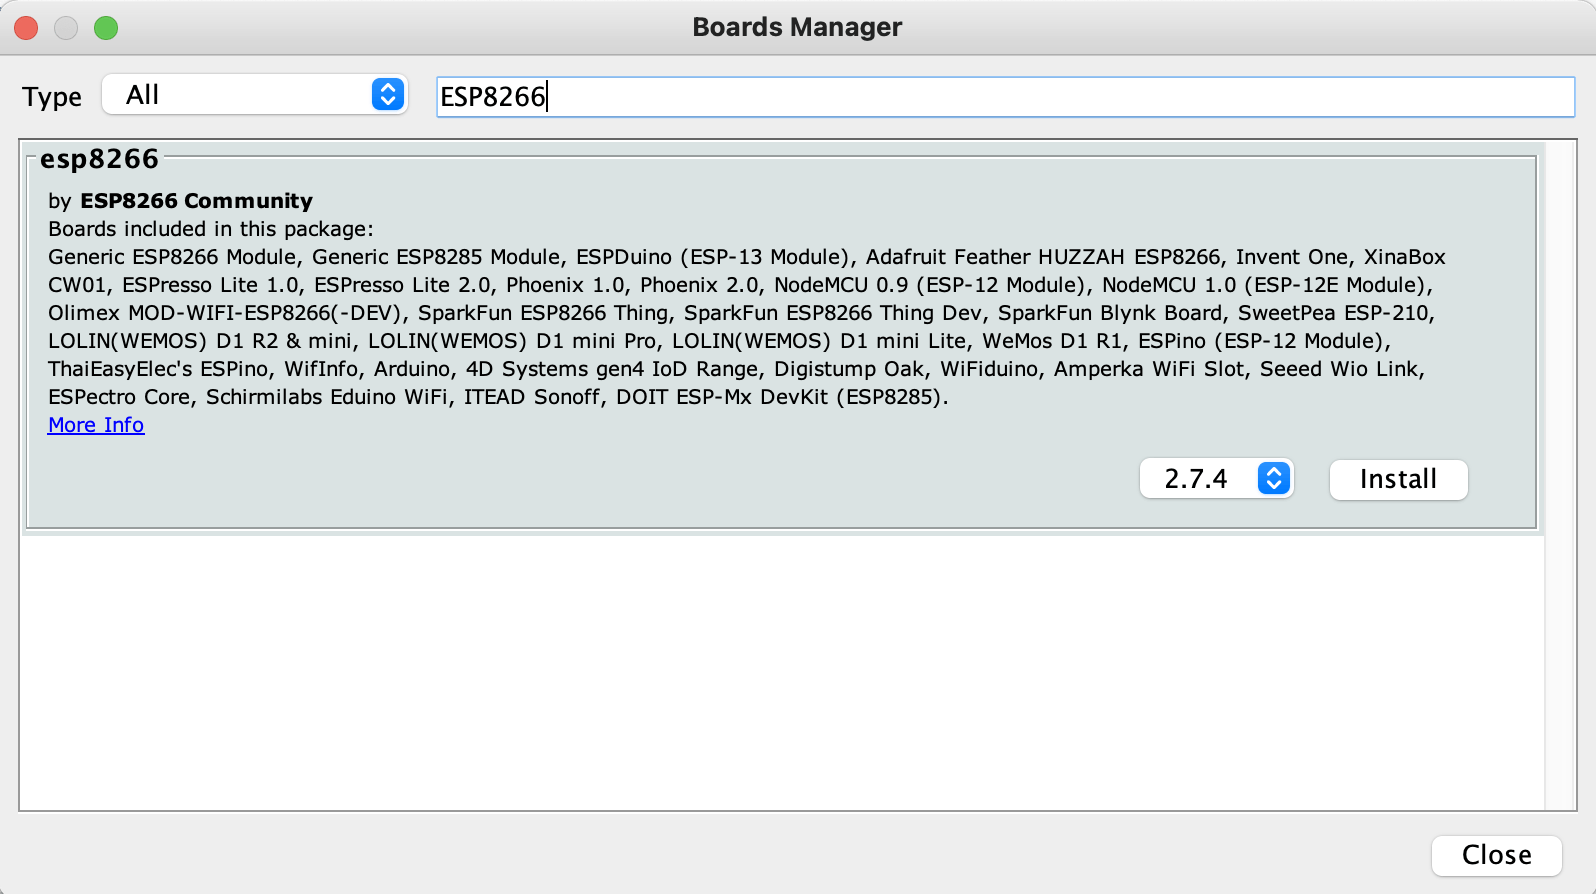The height and width of the screenshot is (894, 1596).
Task: Install the esp8266 board package
Action: pyautogui.click(x=1398, y=479)
